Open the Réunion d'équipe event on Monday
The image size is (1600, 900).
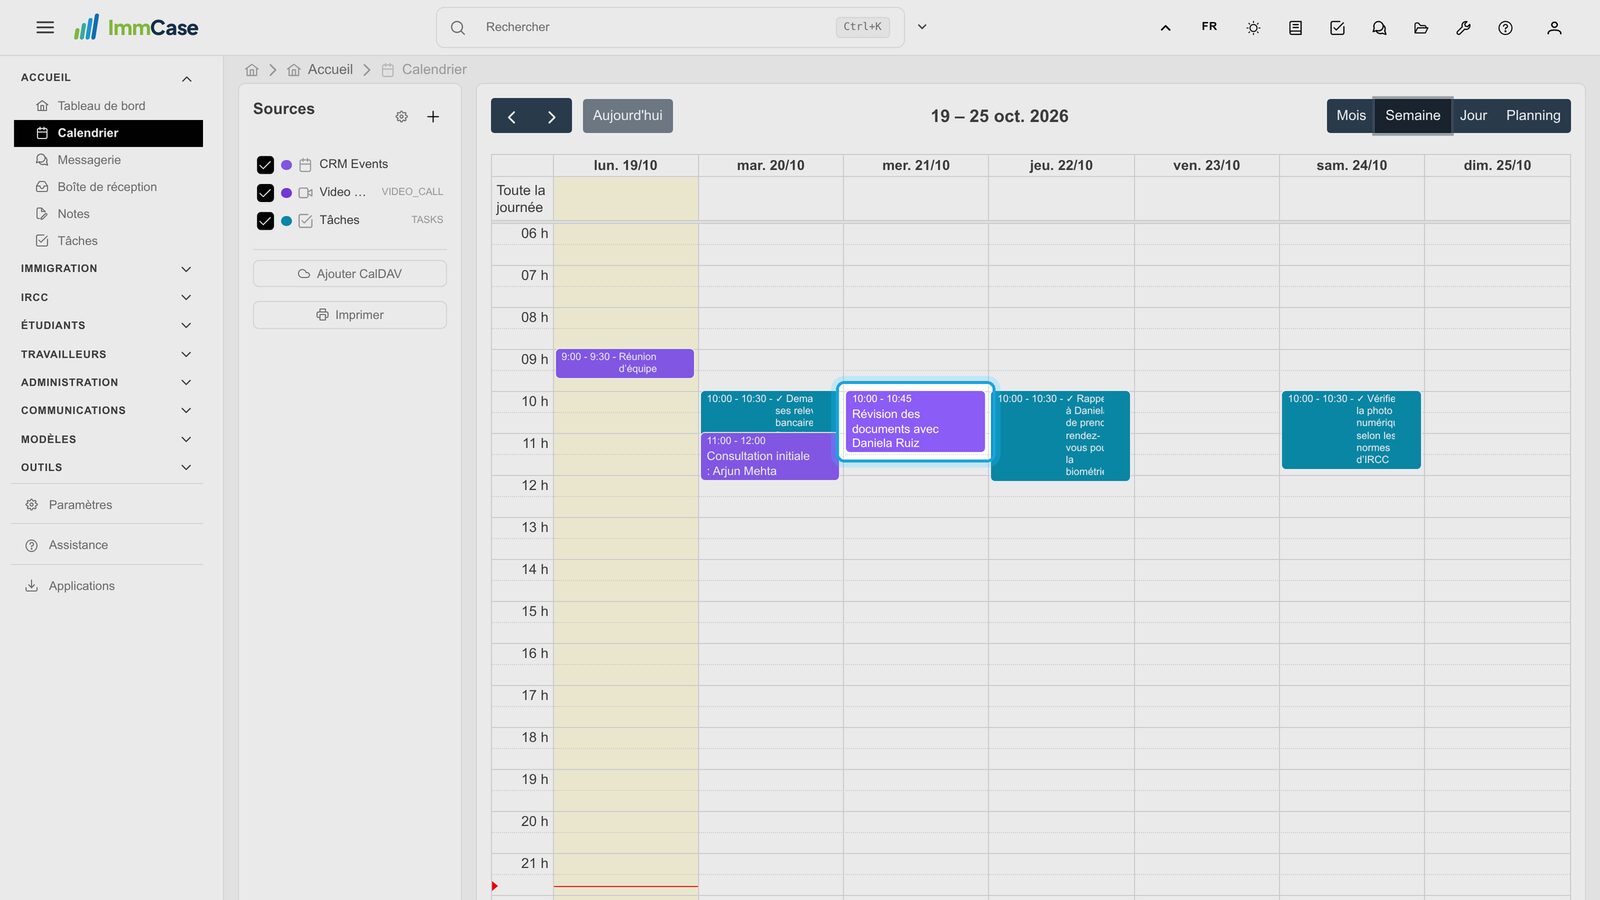point(625,363)
